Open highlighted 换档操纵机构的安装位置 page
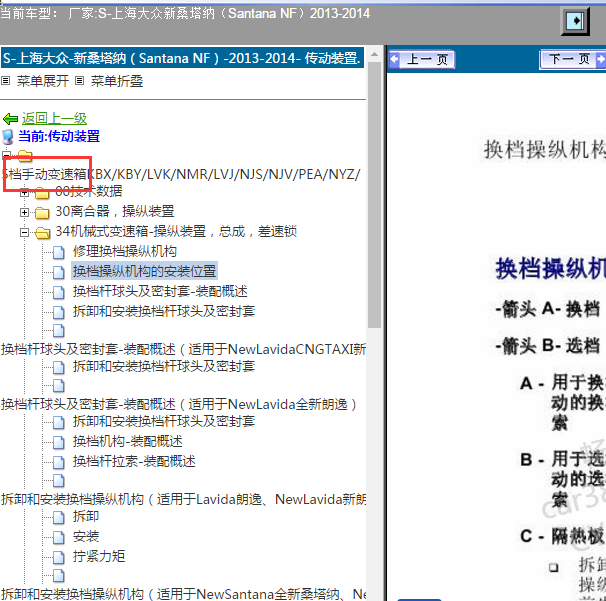This screenshot has width=606, height=601. [145, 271]
